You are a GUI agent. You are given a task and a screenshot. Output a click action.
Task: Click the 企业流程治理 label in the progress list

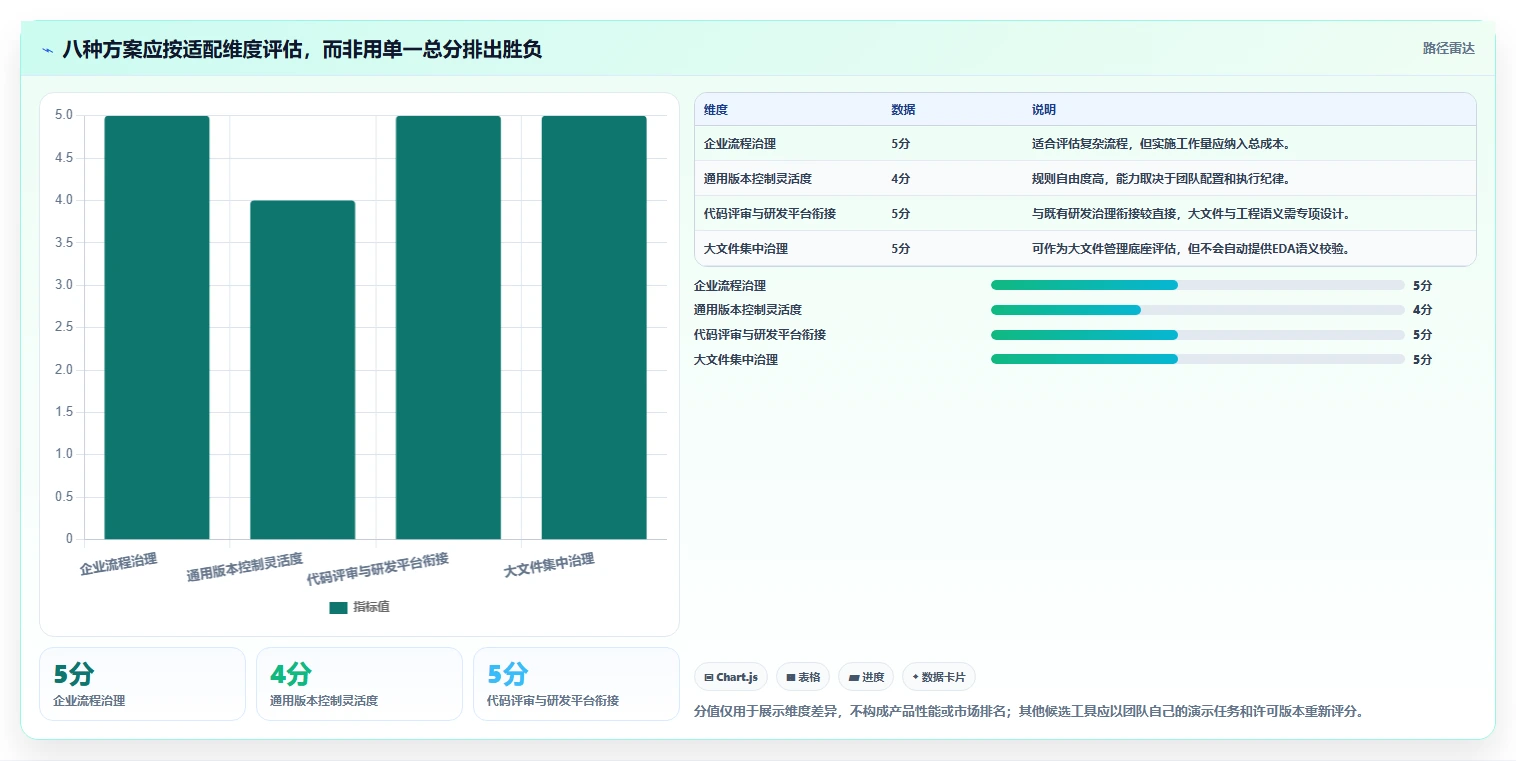pyautogui.click(x=730, y=286)
